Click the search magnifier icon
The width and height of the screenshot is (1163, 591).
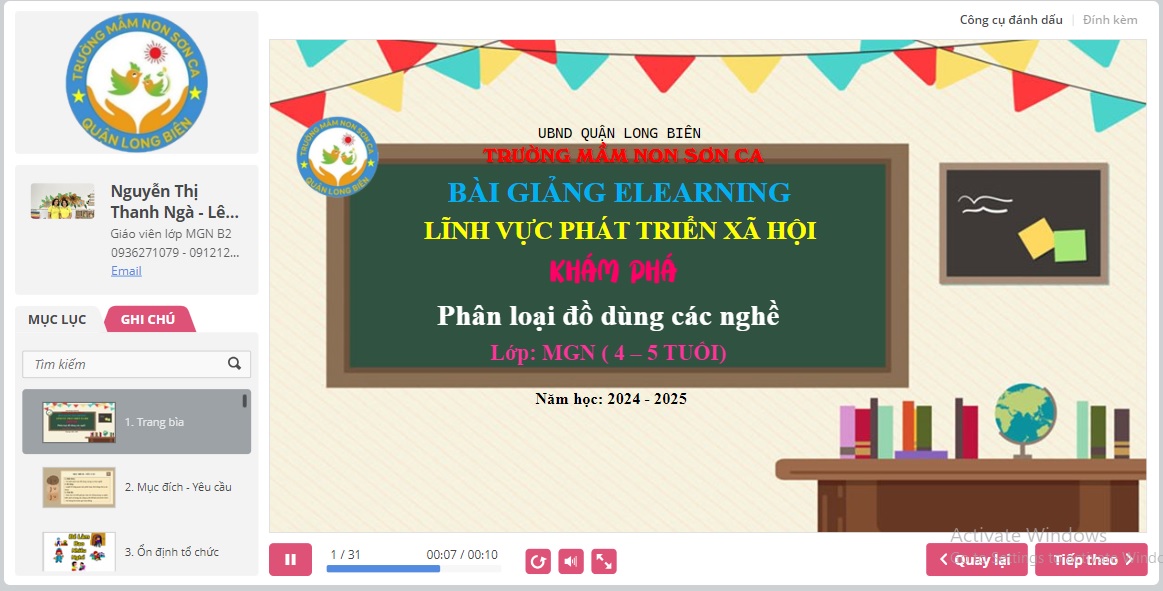click(x=235, y=364)
